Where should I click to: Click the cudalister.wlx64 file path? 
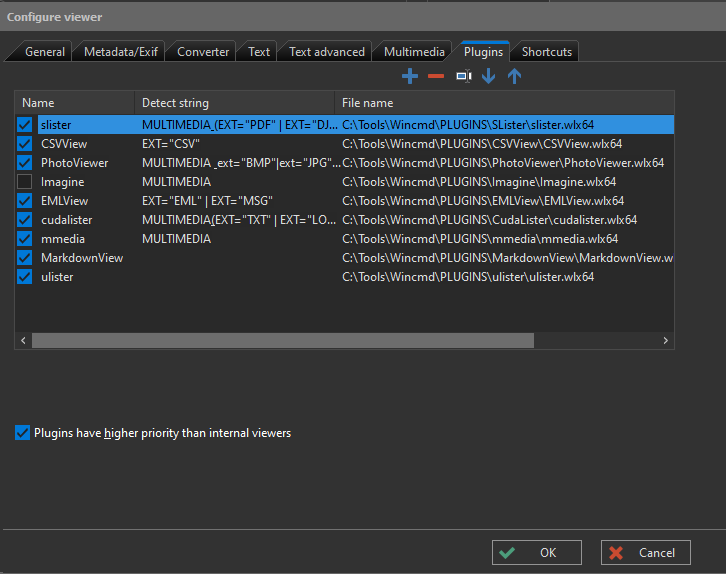pos(489,219)
